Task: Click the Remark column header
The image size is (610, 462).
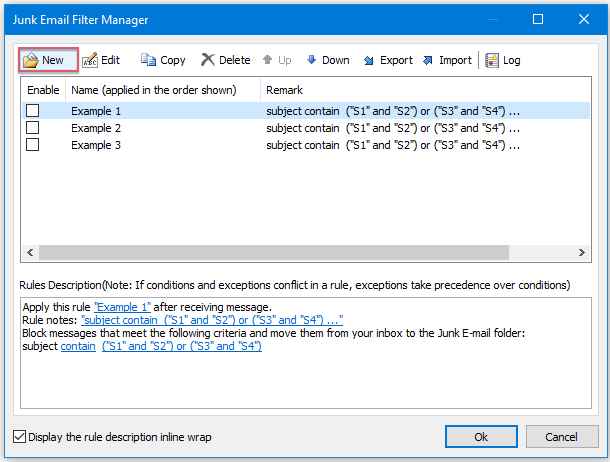Action: click(x=425, y=90)
